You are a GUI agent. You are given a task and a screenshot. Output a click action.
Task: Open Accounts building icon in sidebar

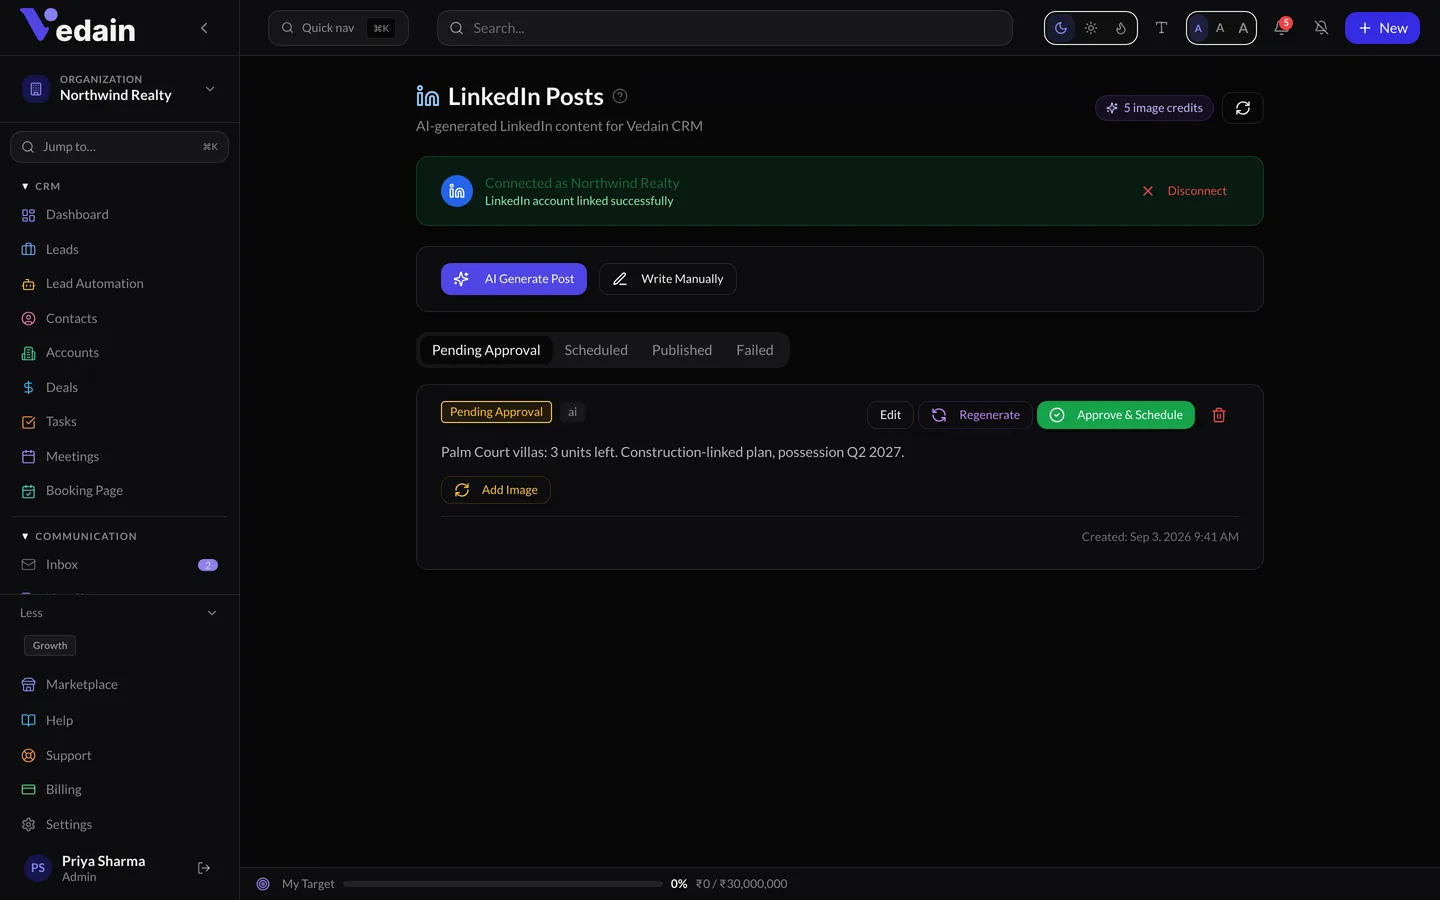tap(28, 353)
